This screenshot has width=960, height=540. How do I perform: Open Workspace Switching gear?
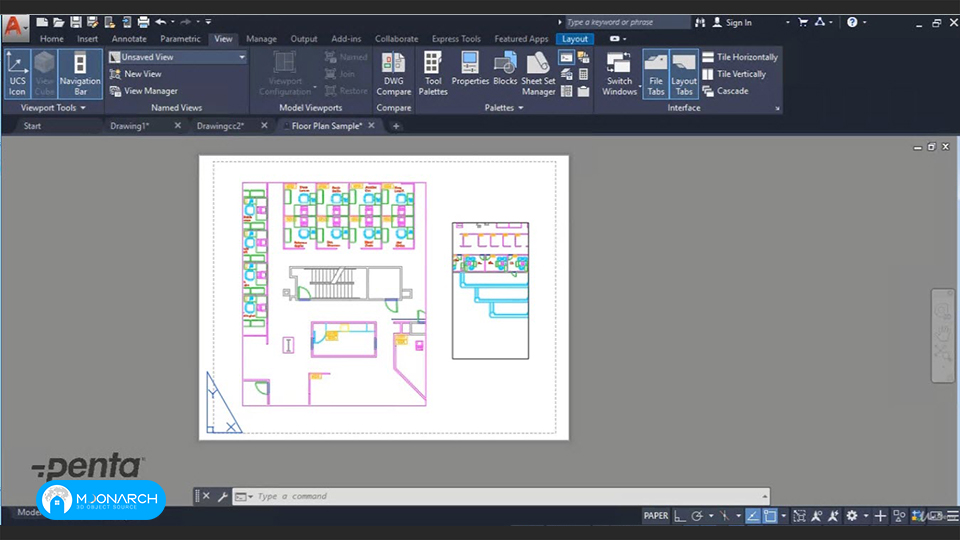pyautogui.click(x=852, y=516)
